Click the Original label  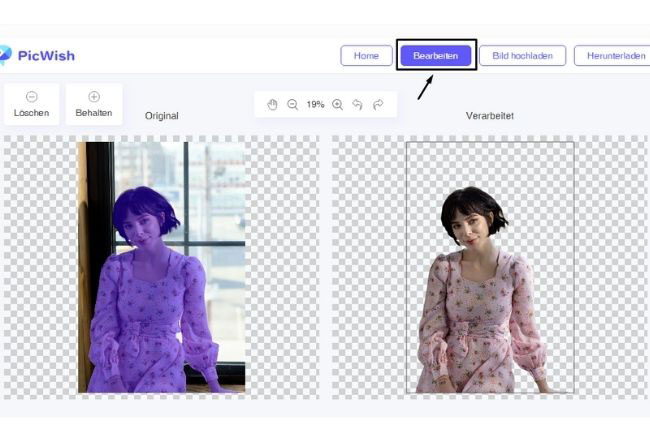point(162,116)
